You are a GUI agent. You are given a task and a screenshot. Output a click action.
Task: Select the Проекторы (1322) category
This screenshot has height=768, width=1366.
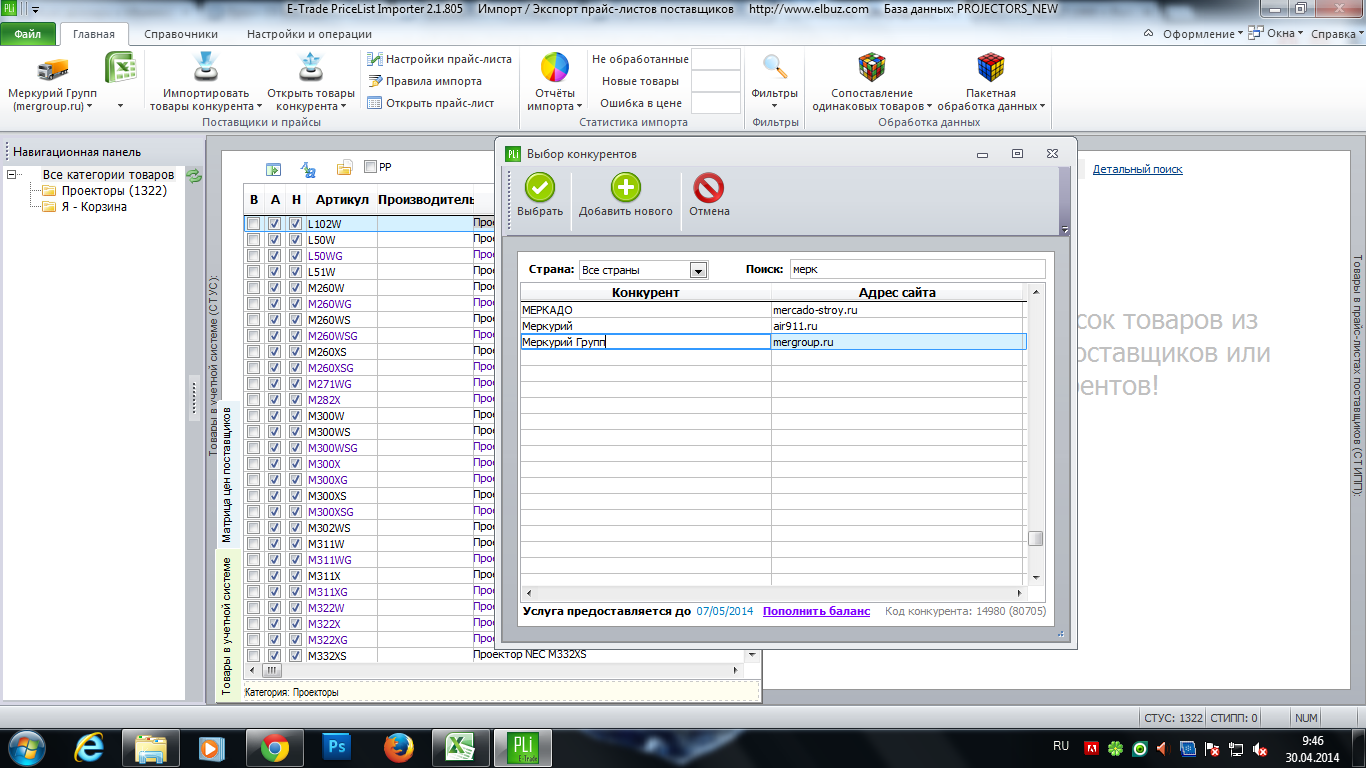[114, 191]
